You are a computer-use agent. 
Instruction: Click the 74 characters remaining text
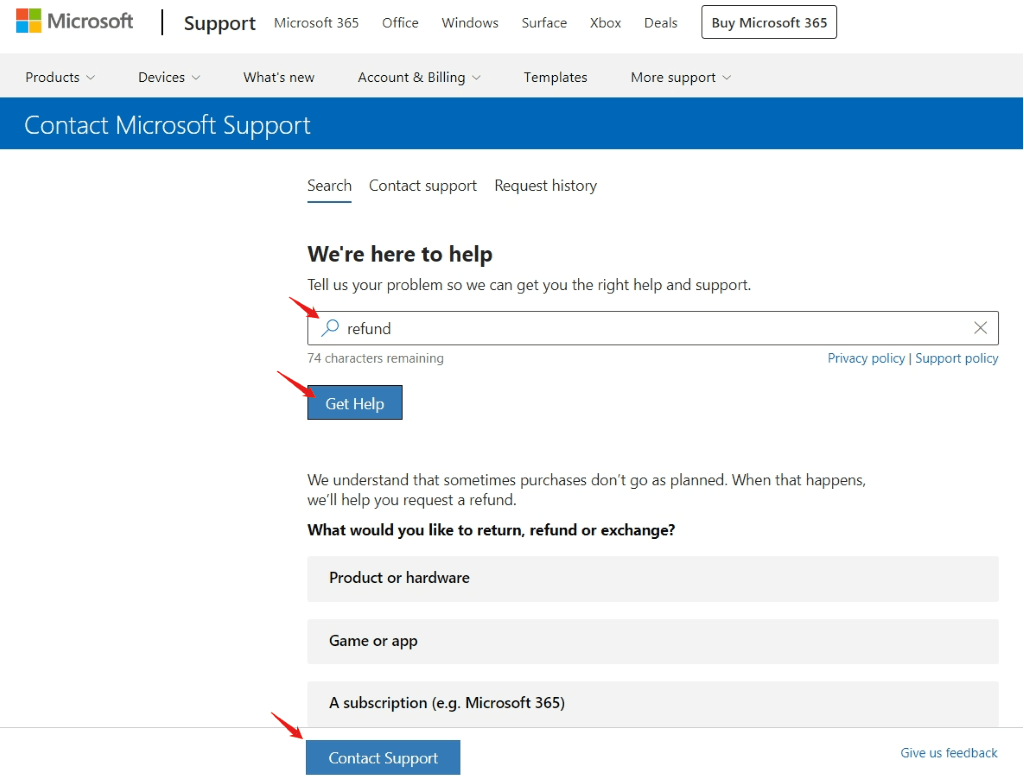click(x=375, y=358)
